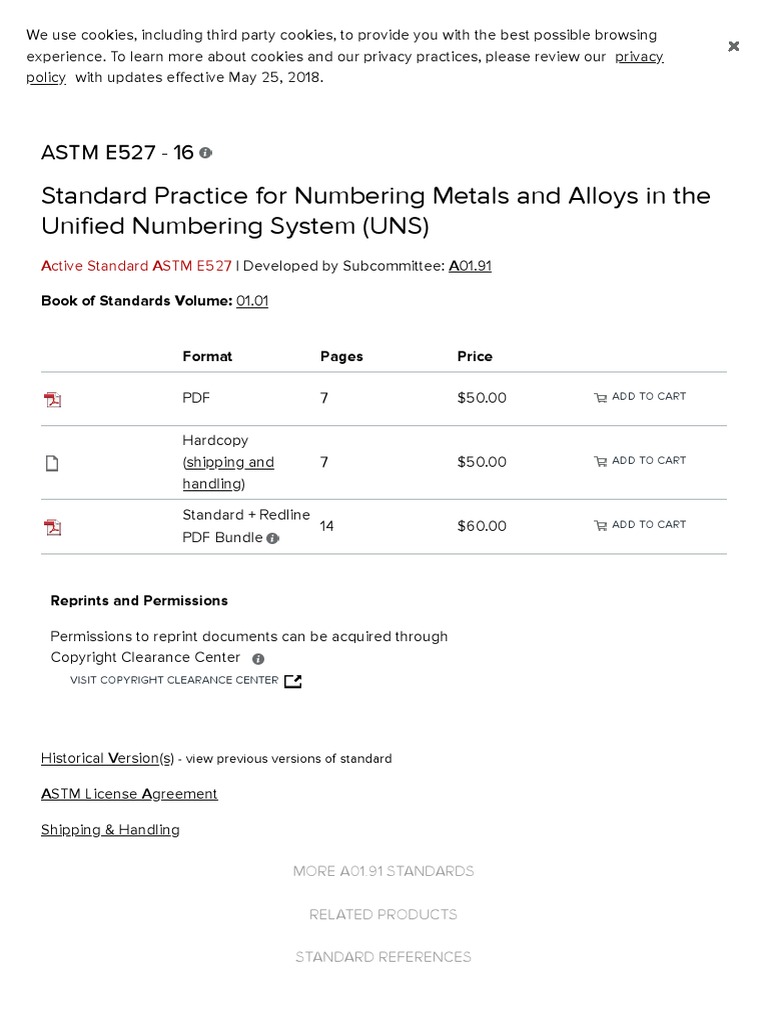This screenshot has height=1024, width=768.
Task: Click info icon after Copyright Clearance Center
Action: 258,659
